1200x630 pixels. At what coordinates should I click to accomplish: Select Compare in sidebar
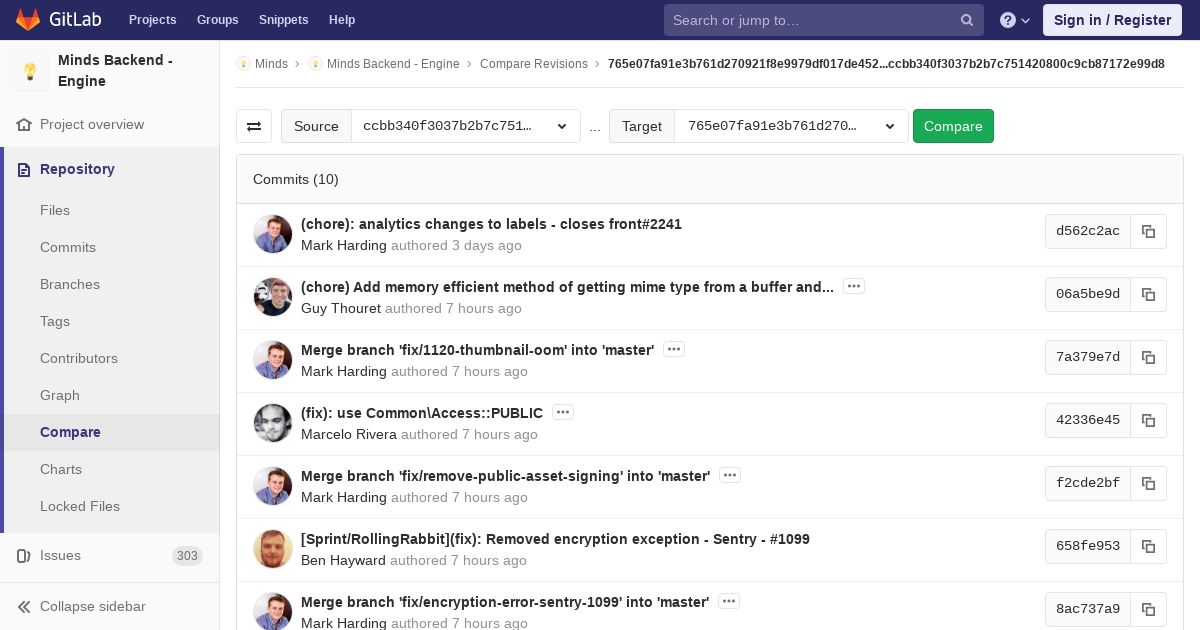point(70,432)
